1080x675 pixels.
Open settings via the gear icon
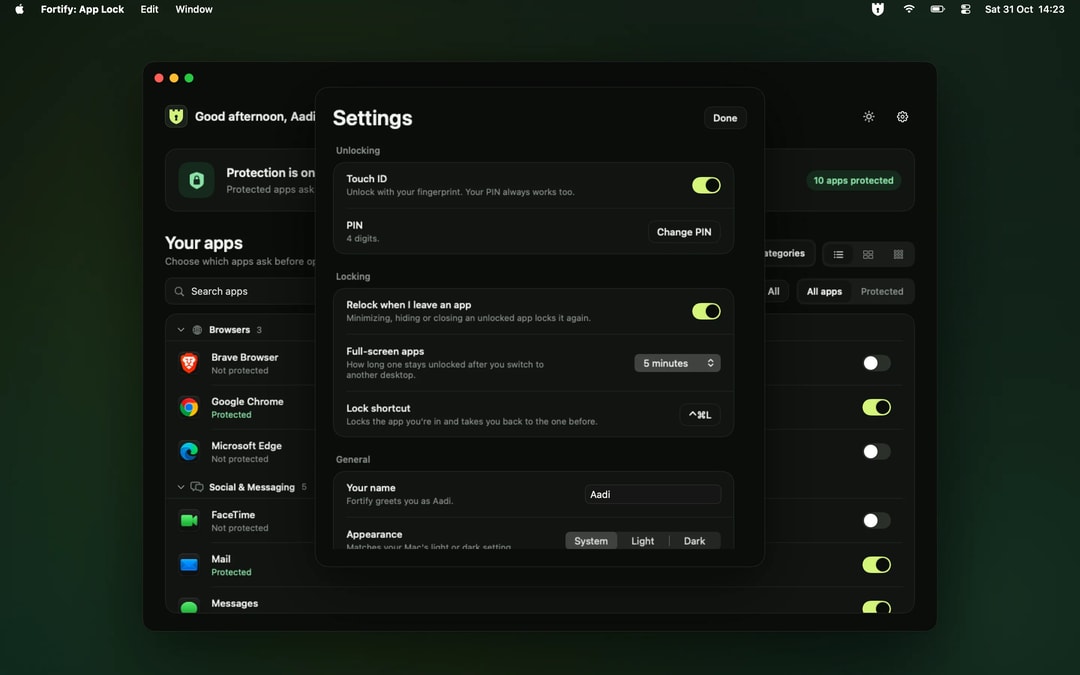(902, 116)
